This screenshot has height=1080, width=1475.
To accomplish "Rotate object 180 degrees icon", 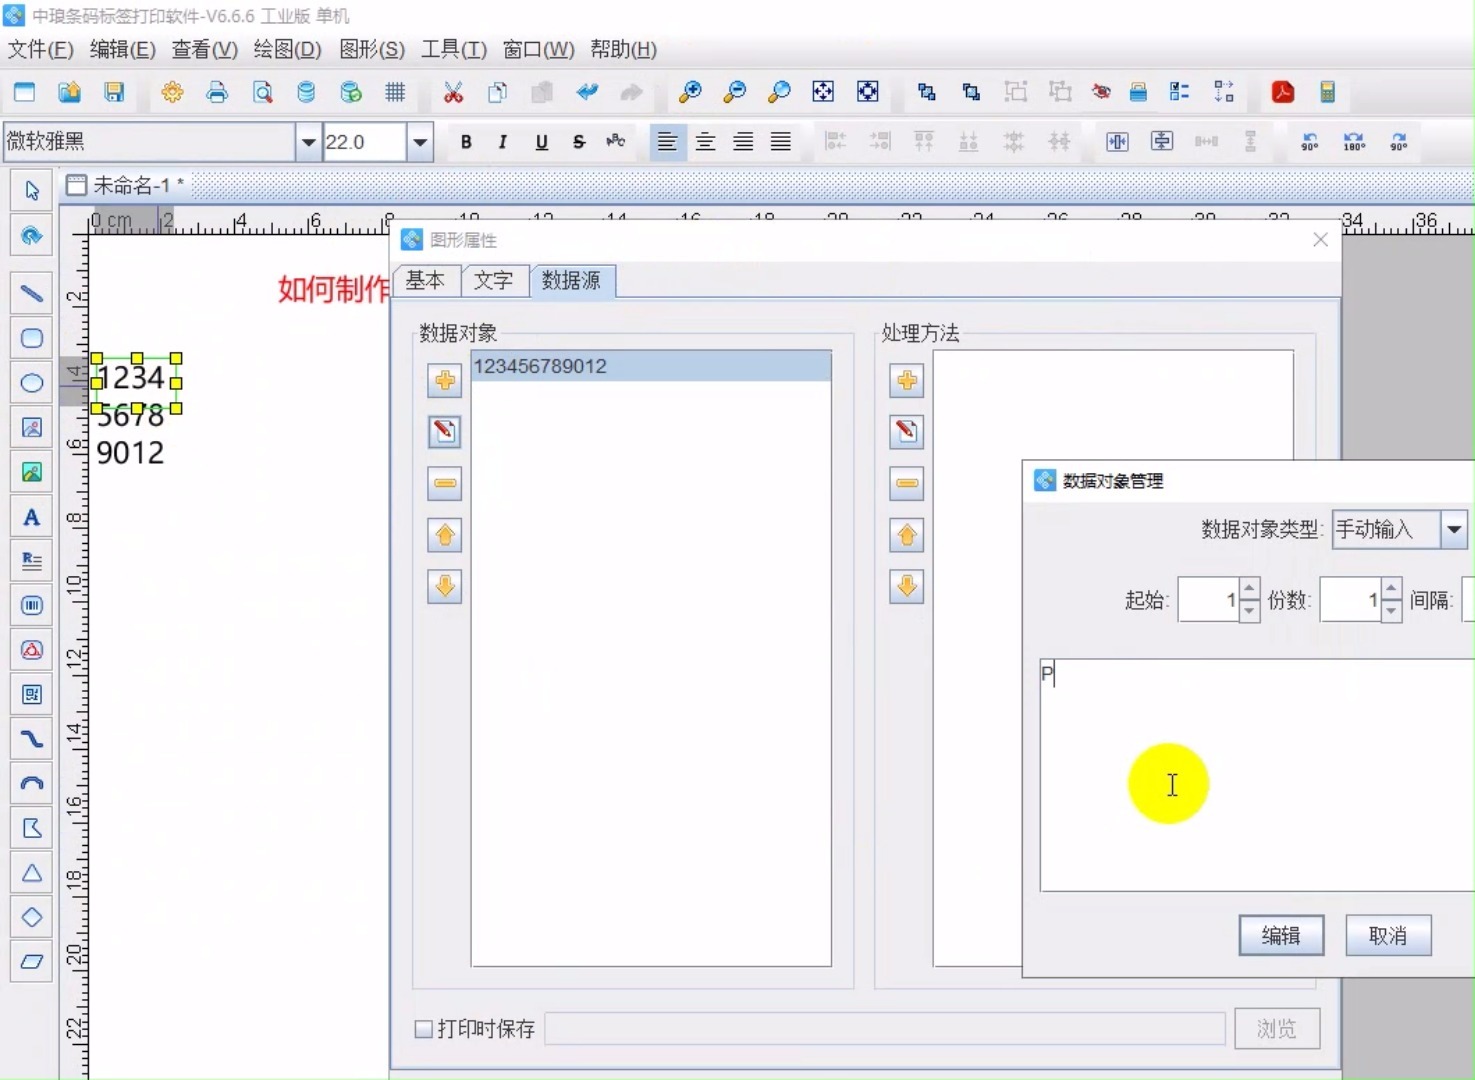I will [x=1354, y=142].
